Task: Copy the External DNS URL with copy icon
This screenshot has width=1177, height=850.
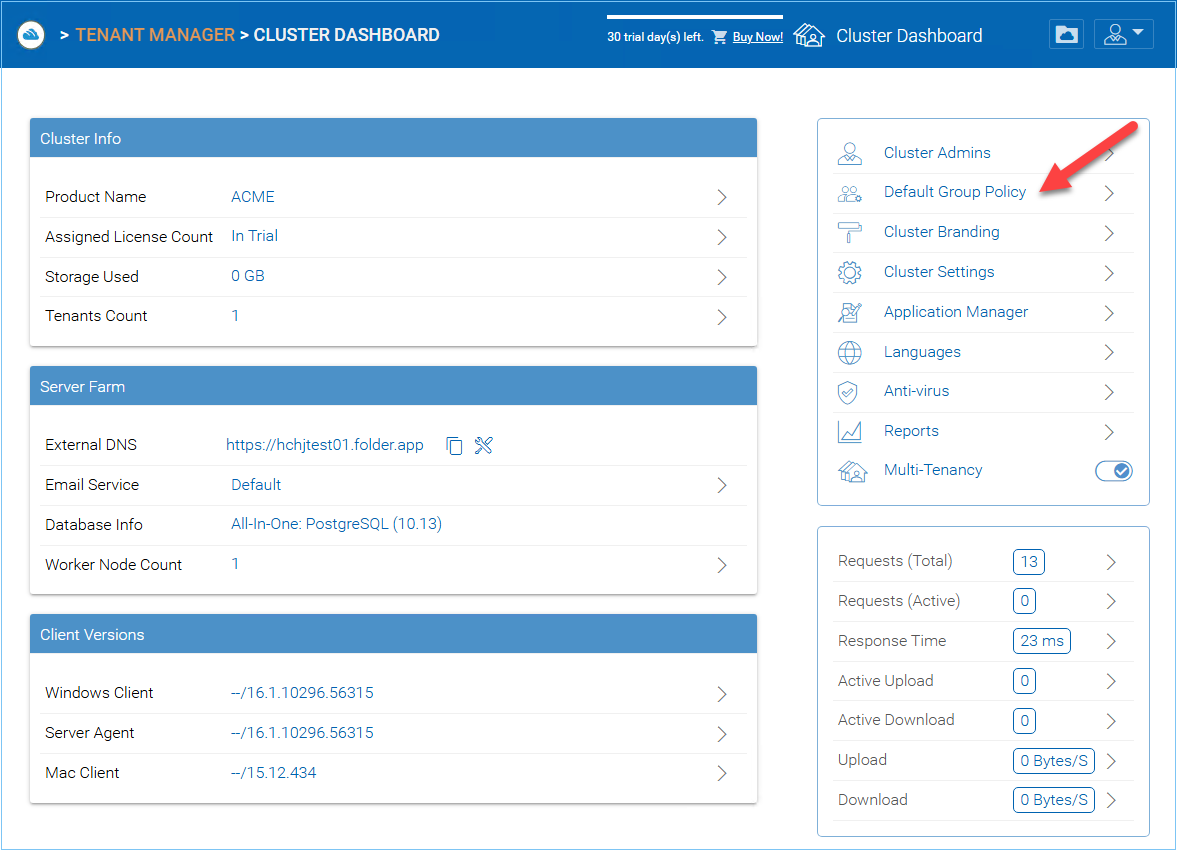Action: pyautogui.click(x=454, y=445)
